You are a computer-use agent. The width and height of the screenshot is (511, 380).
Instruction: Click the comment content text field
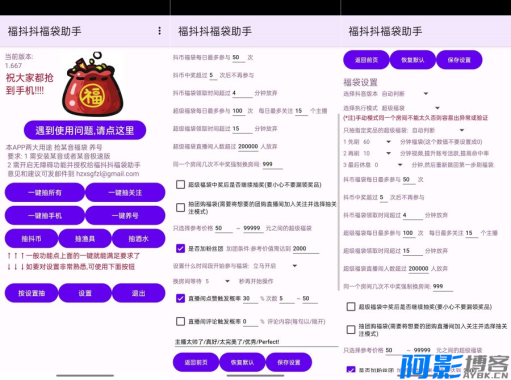pyautogui.click(x=256, y=342)
